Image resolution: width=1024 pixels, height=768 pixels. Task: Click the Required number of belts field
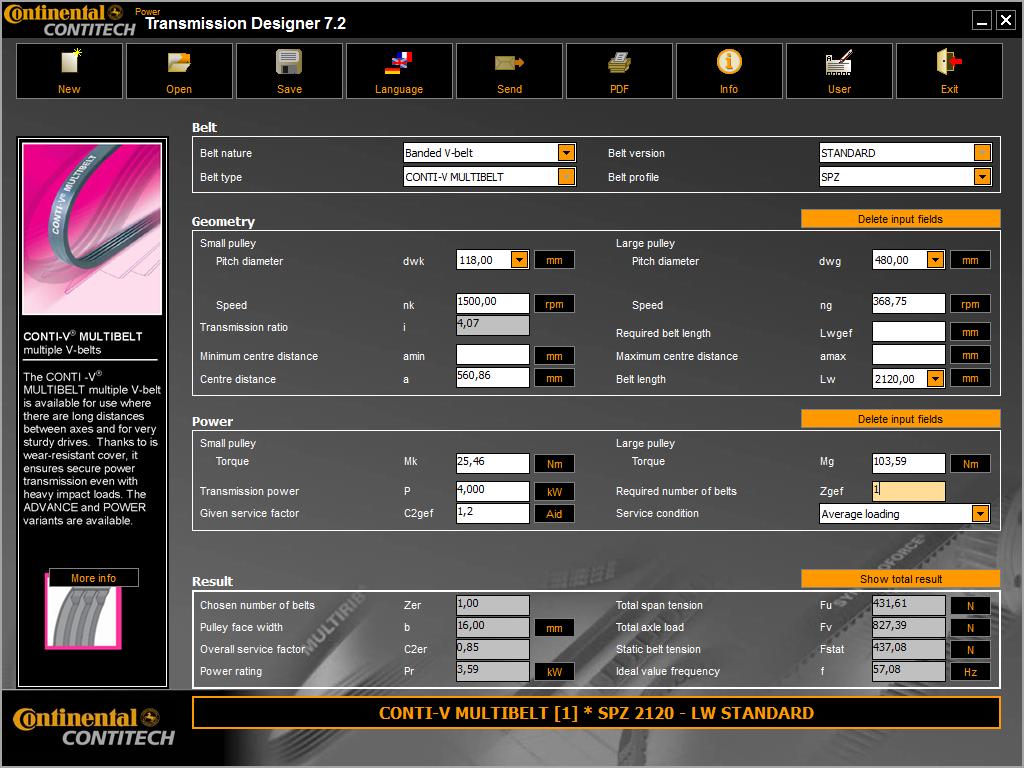tap(908, 491)
